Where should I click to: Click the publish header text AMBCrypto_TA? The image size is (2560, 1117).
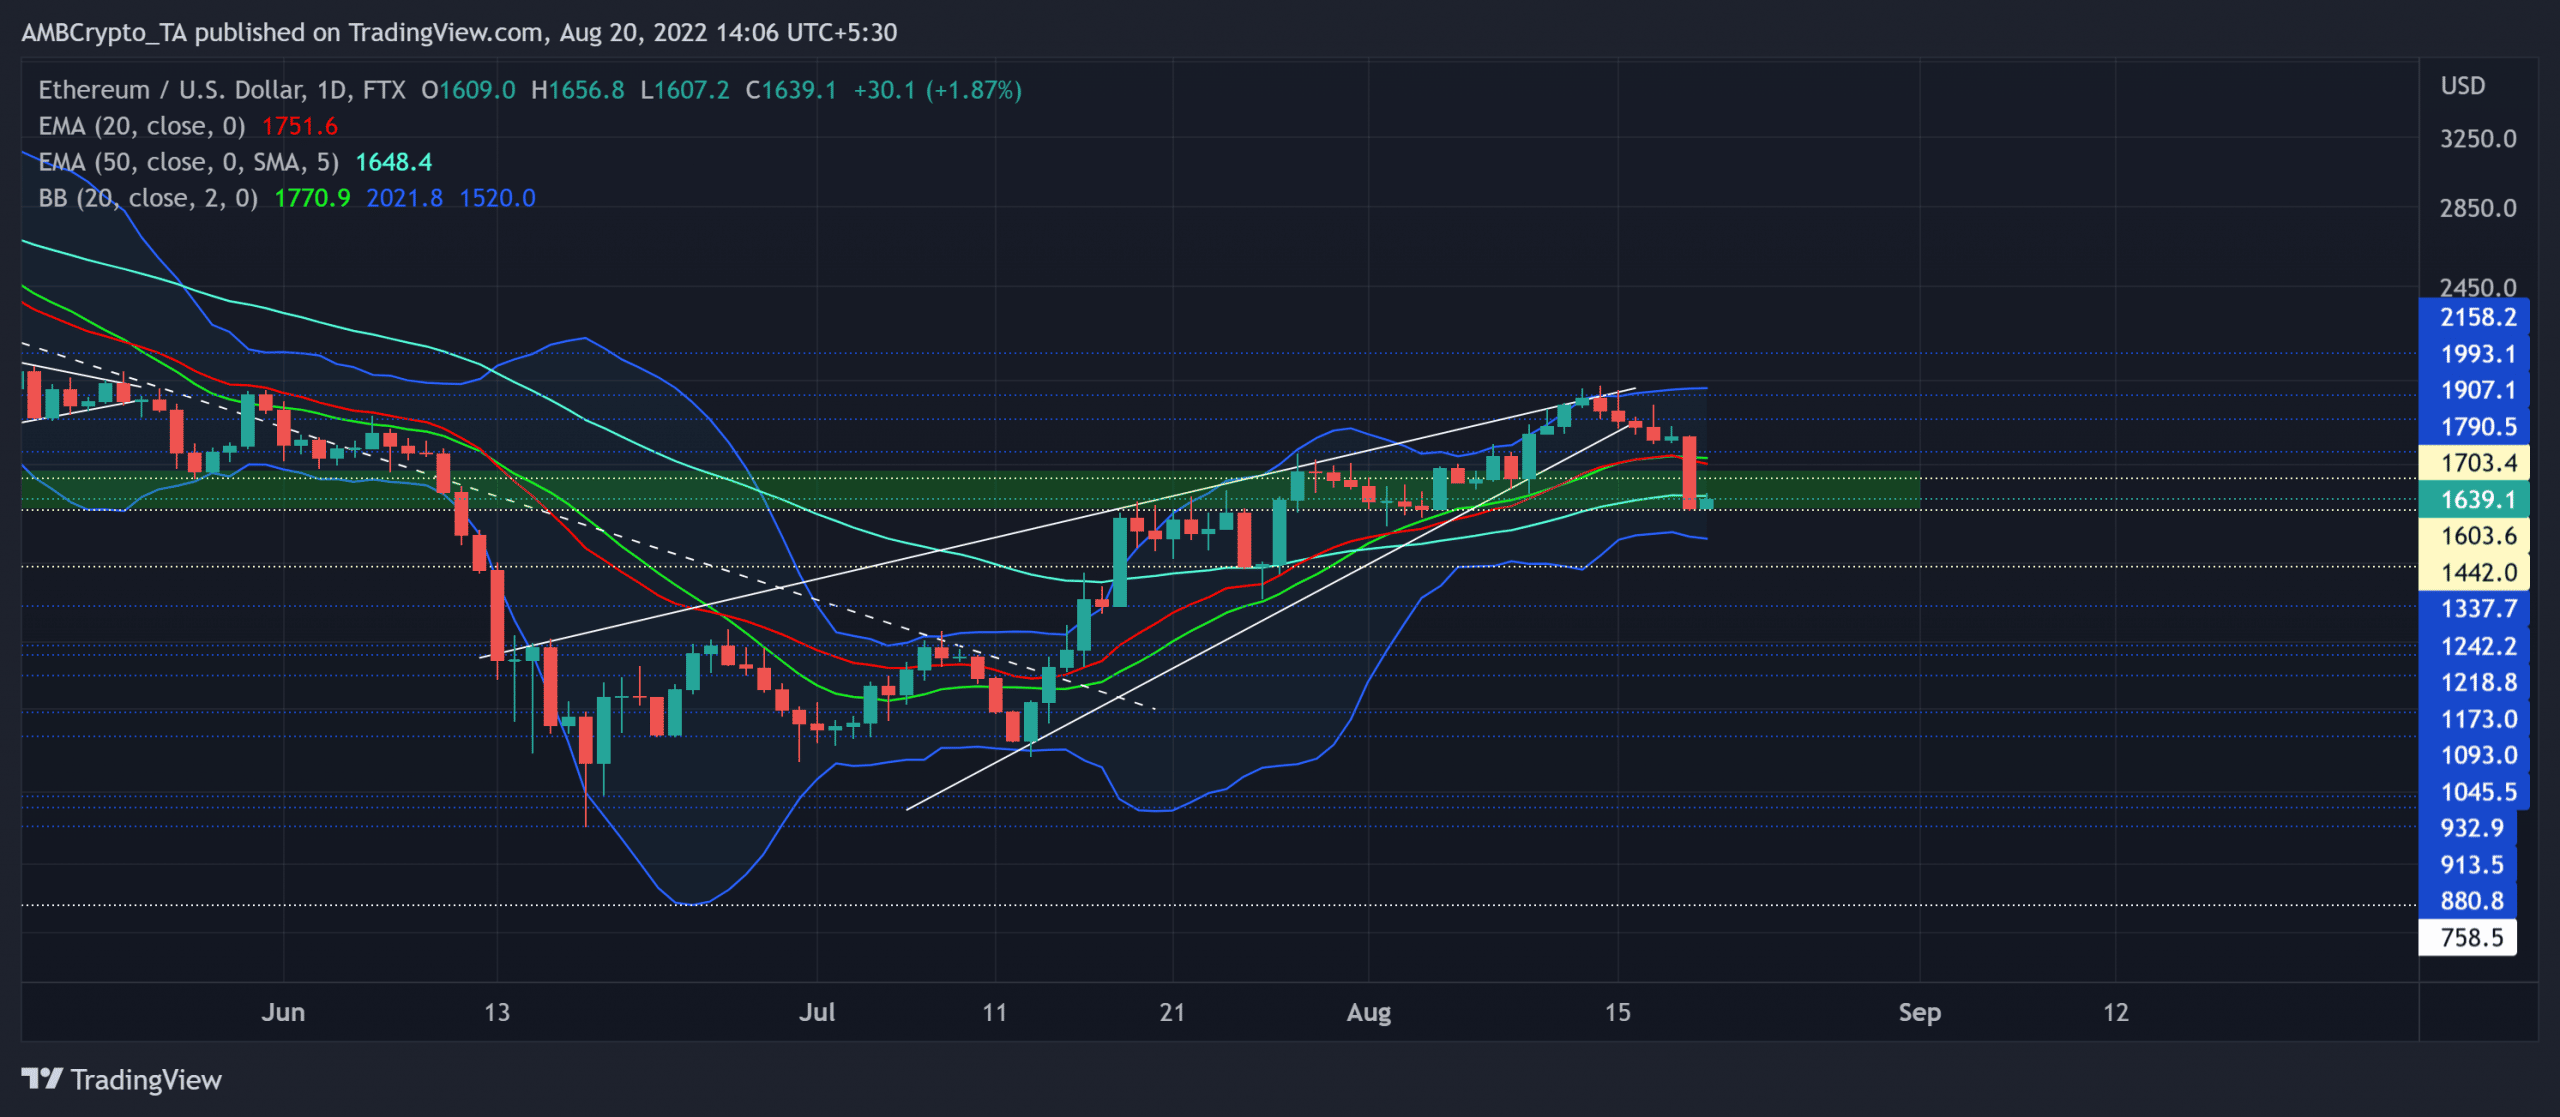point(104,33)
